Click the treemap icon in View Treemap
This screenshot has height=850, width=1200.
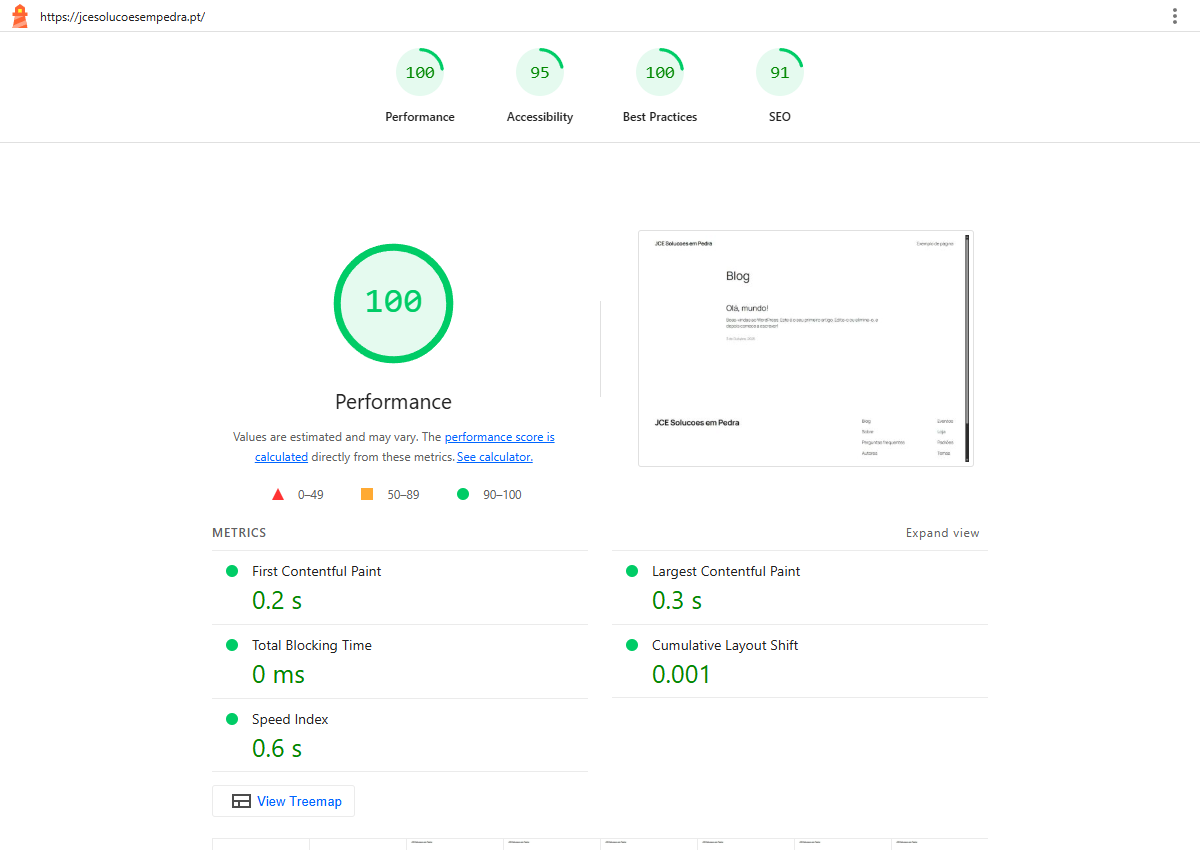coord(241,801)
